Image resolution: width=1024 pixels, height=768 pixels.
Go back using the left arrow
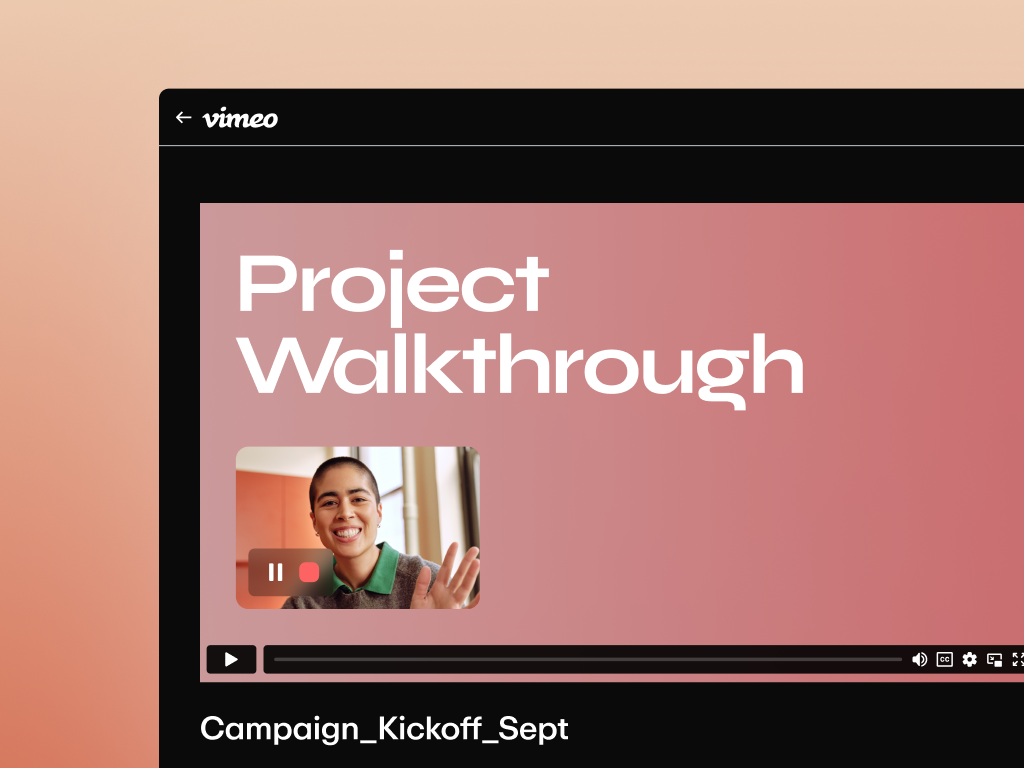click(183, 118)
